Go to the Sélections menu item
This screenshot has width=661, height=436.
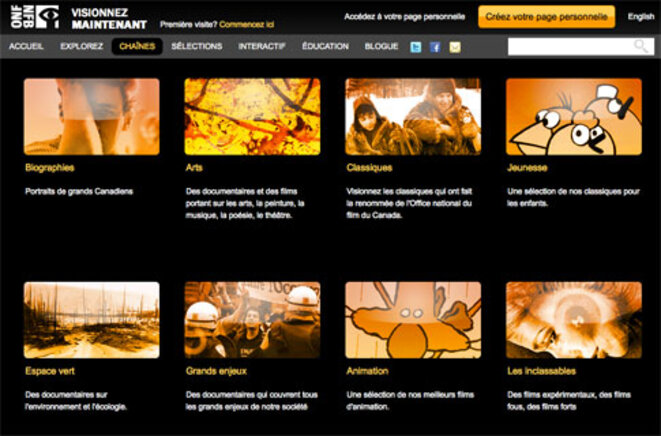pyautogui.click(x=196, y=46)
